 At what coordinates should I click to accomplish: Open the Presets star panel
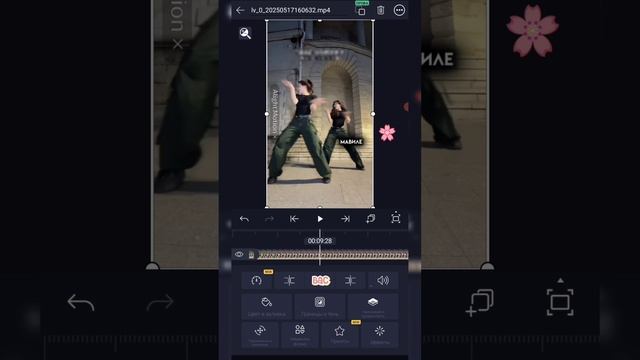pyautogui.click(x=340, y=335)
